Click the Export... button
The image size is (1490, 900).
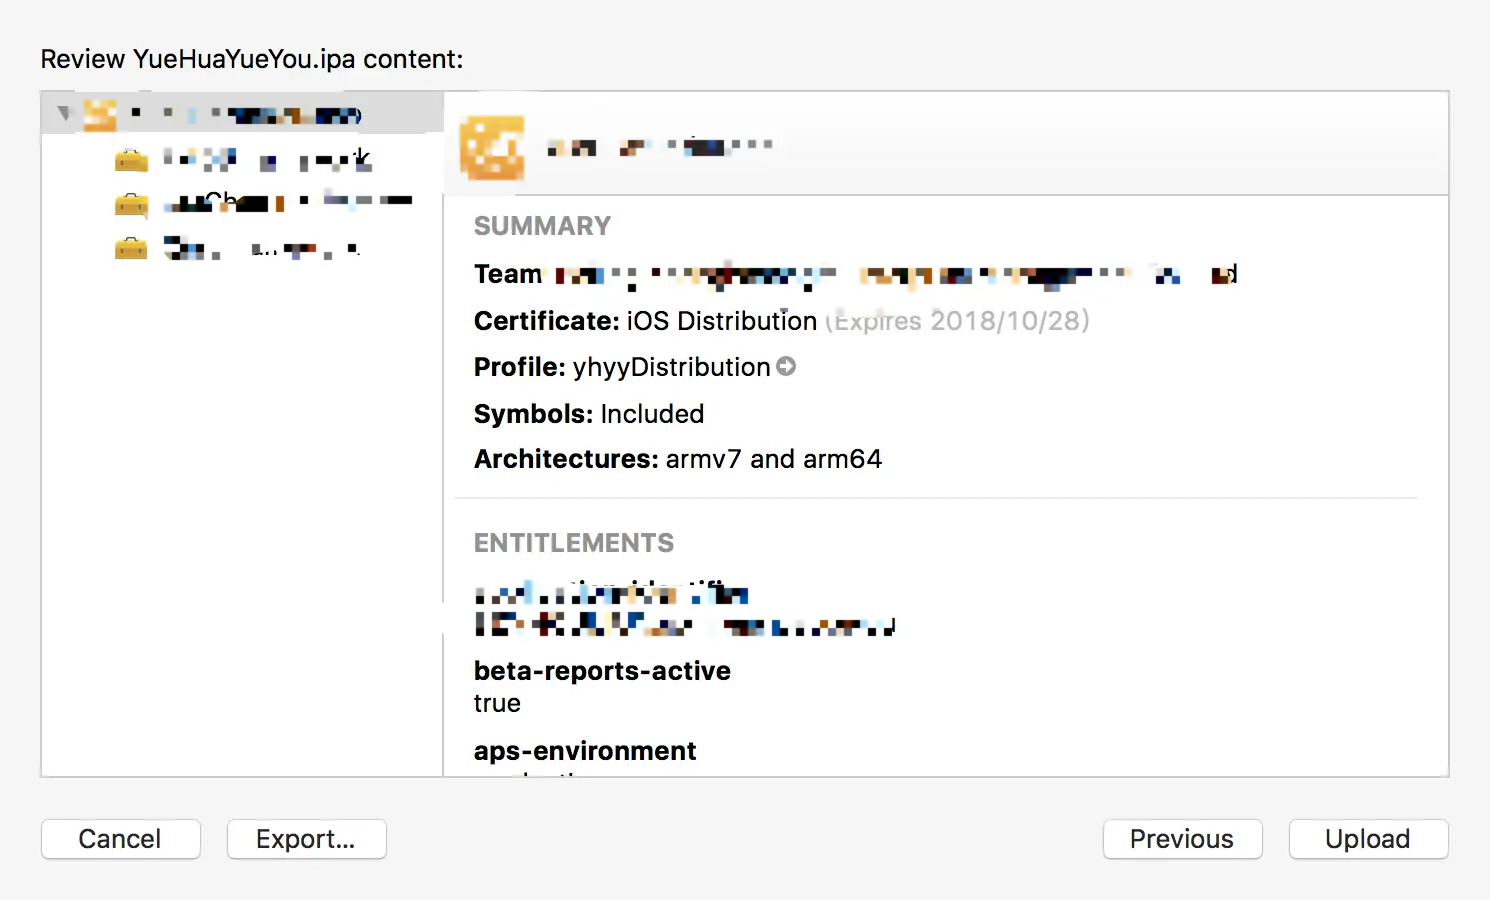tap(306, 839)
